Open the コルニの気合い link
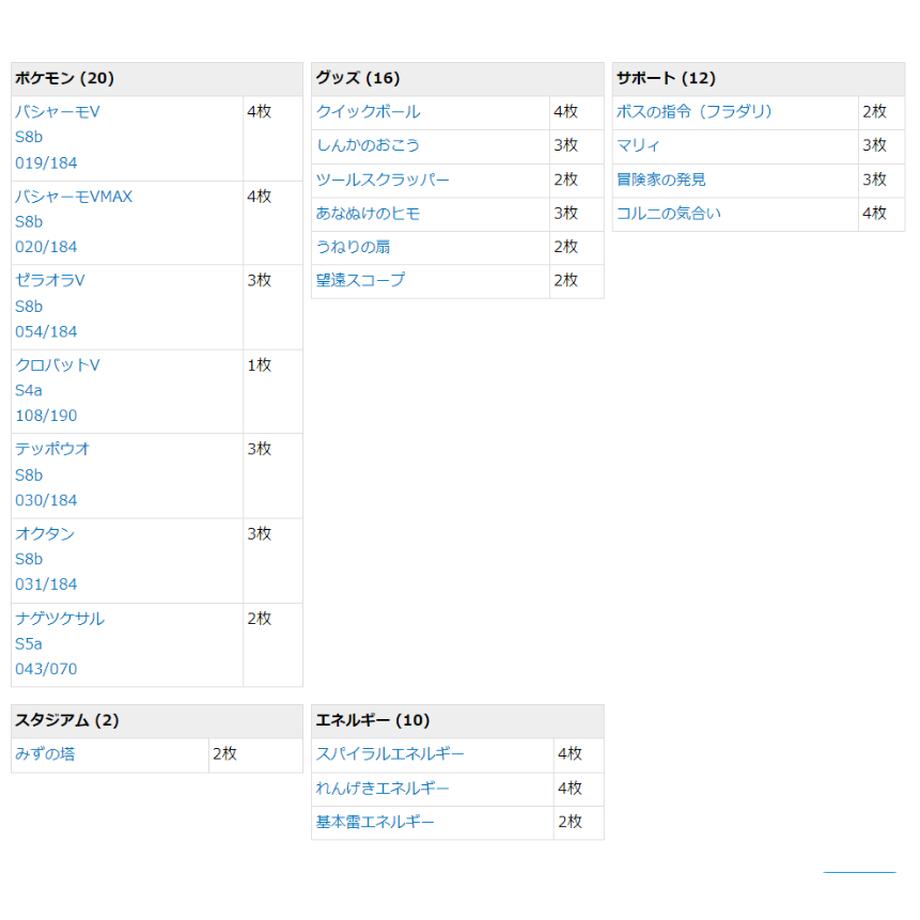 pyautogui.click(x=669, y=213)
